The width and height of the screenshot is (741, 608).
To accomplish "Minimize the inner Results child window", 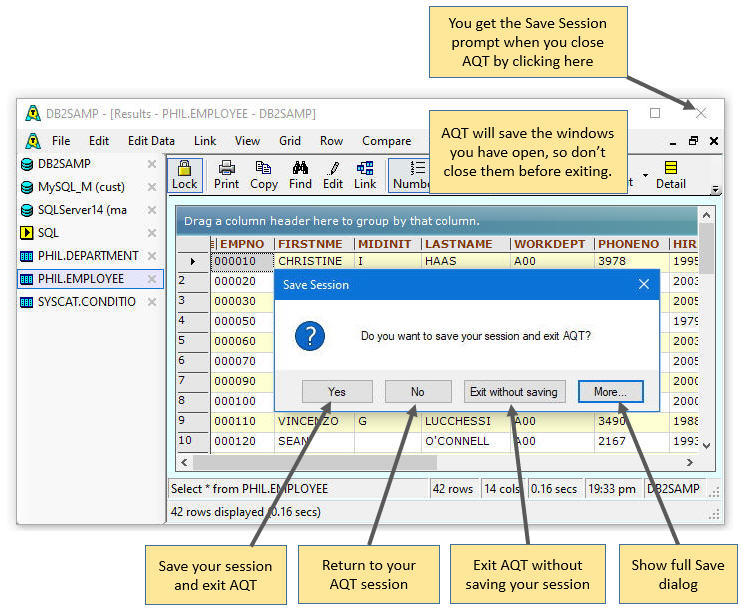I will tap(673, 141).
